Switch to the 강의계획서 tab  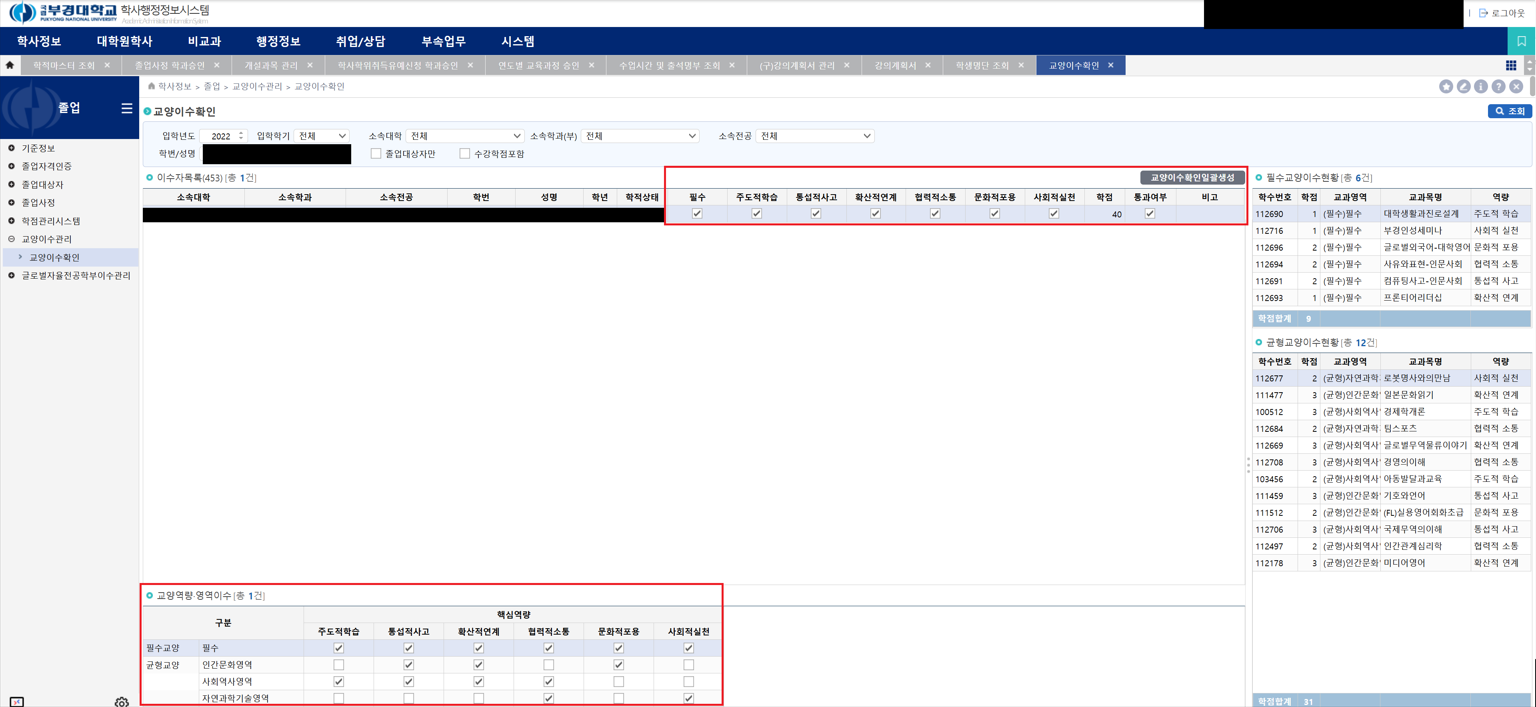[895, 66]
